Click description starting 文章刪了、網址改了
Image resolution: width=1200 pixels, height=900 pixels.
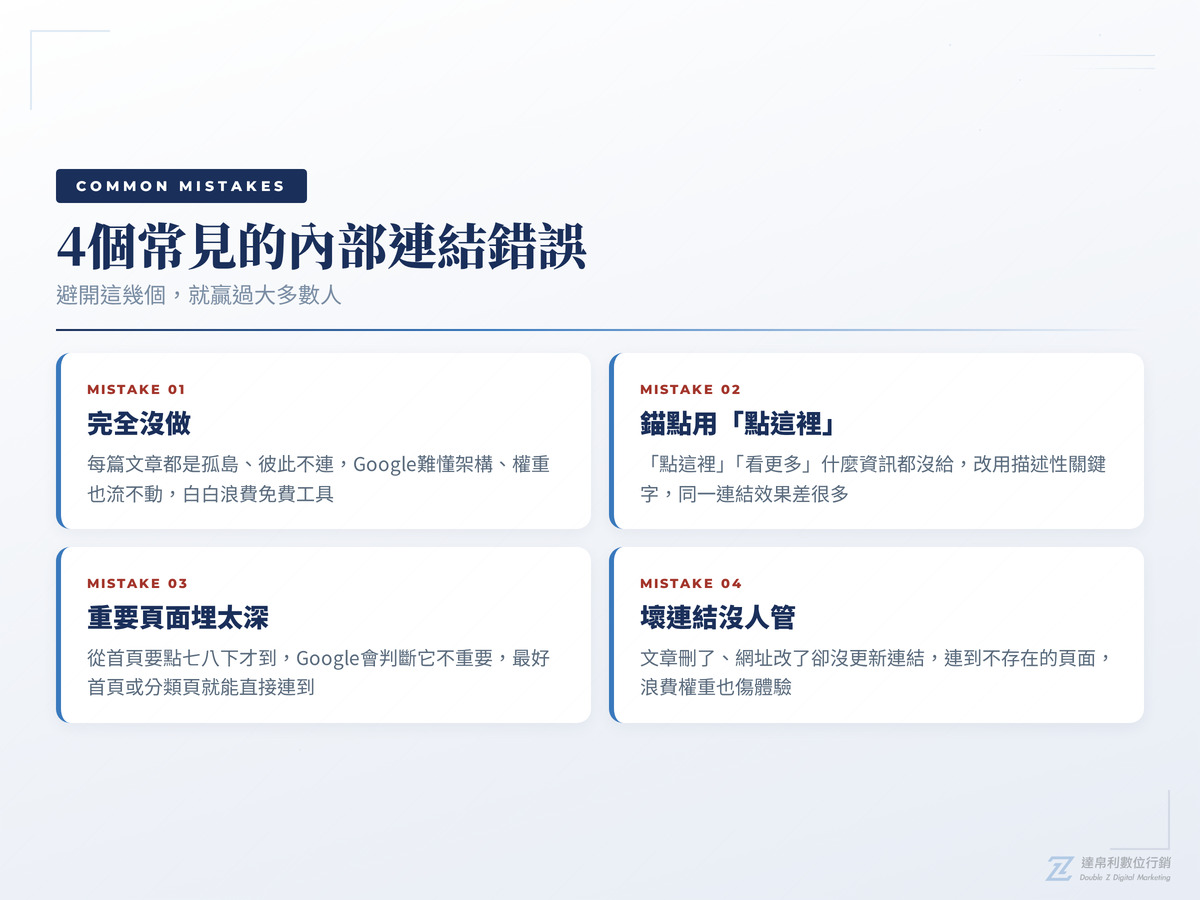877,673
